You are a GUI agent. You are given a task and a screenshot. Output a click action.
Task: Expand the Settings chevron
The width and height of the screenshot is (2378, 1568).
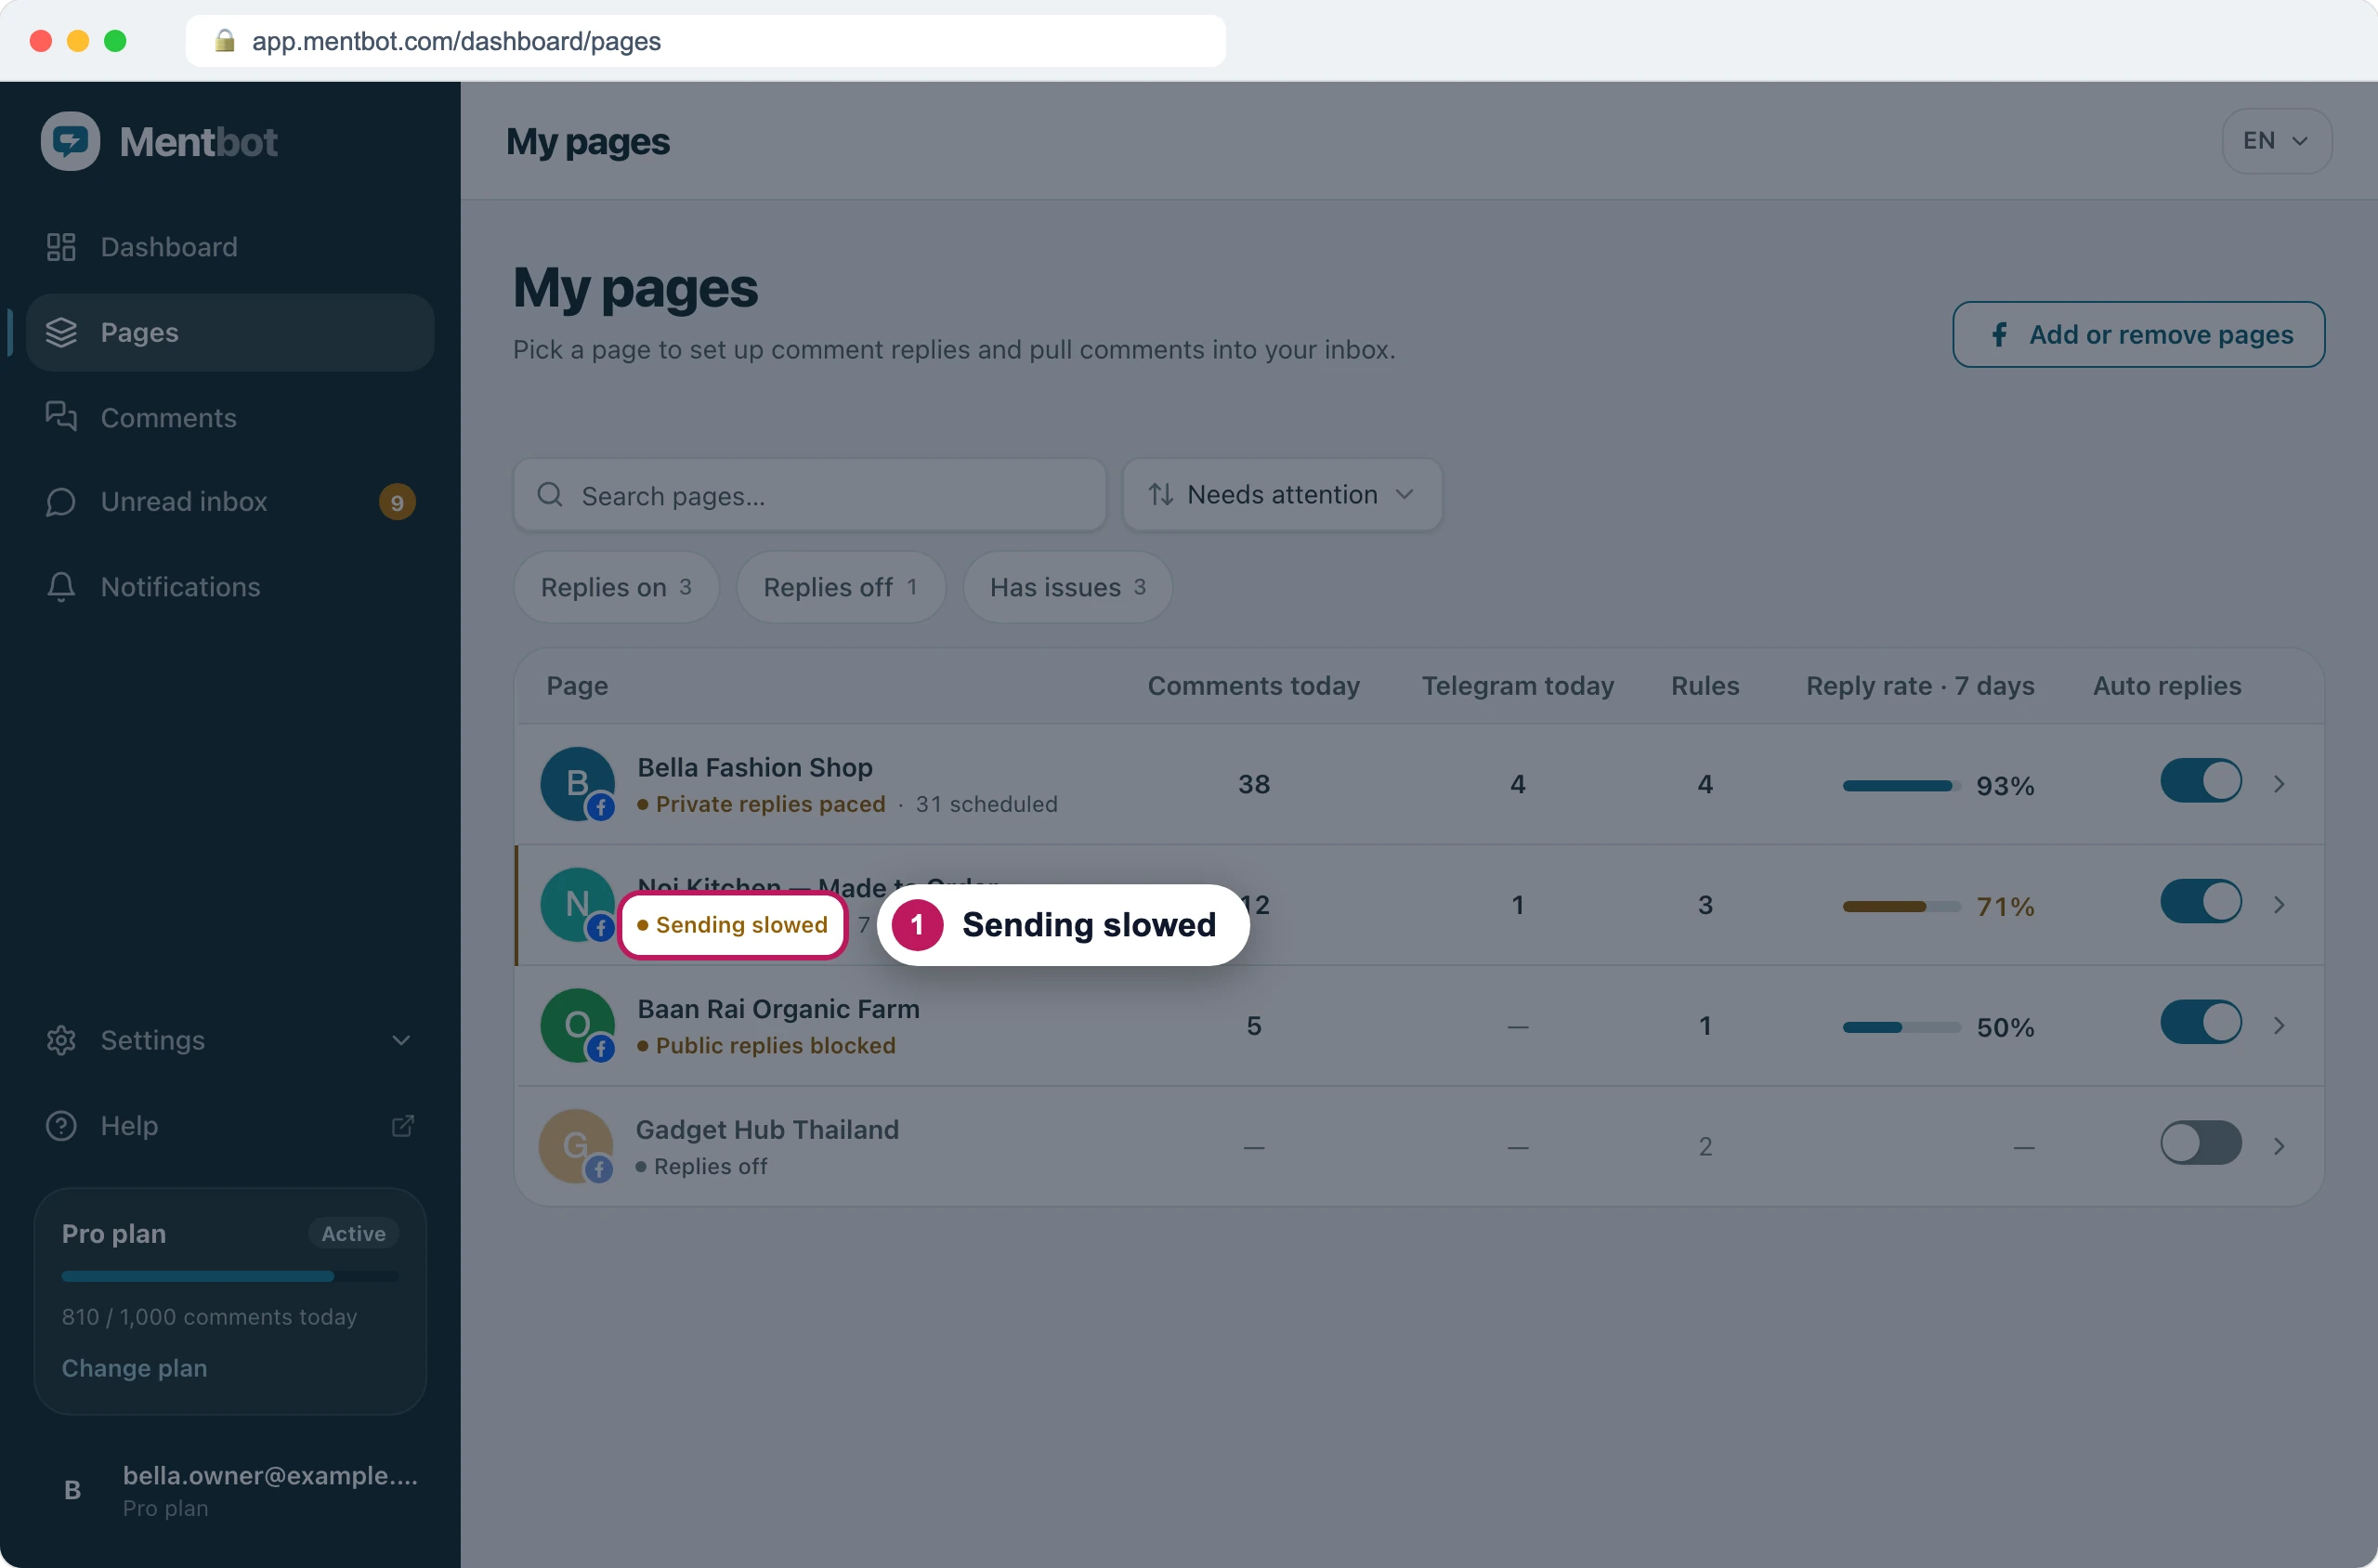pos(401,1040)
